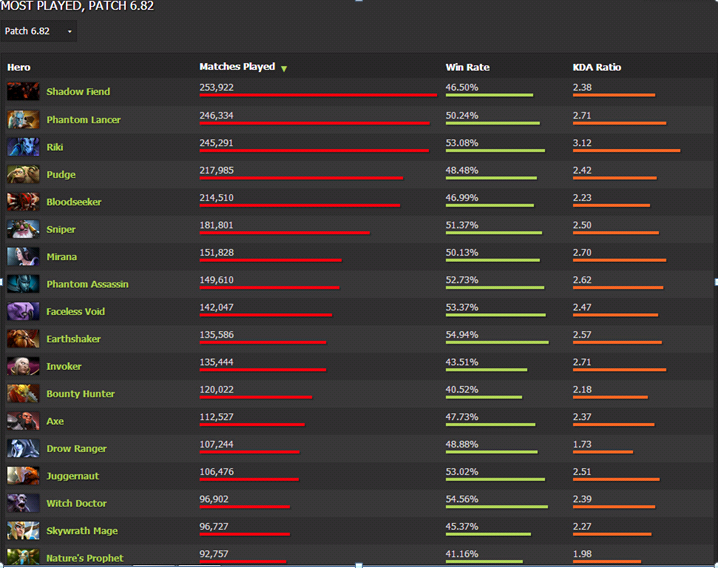Select the 43.51% win rate value
The image size is (718, 568).
point(462,362)
